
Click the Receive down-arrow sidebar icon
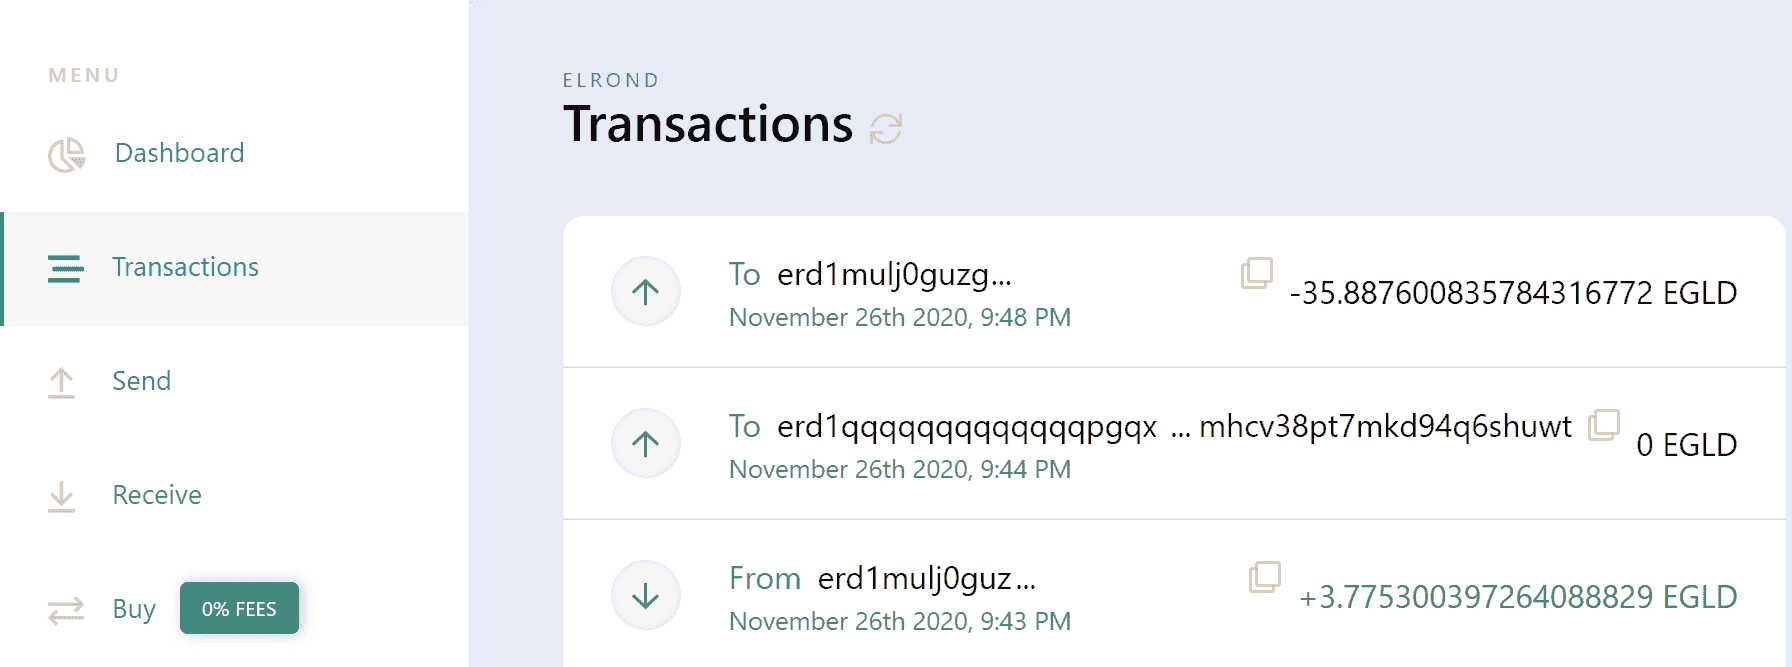click(62, 496)
